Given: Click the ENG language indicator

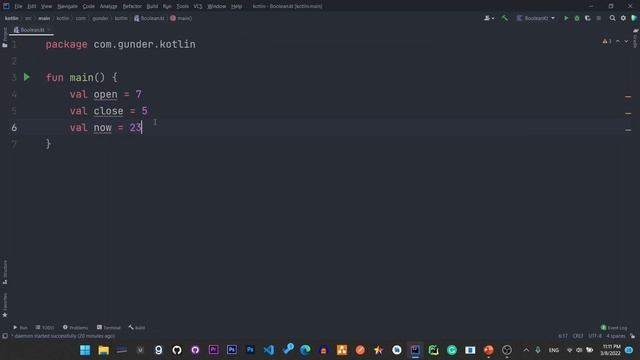Looking at the screenshot, I should pos(553,350).
